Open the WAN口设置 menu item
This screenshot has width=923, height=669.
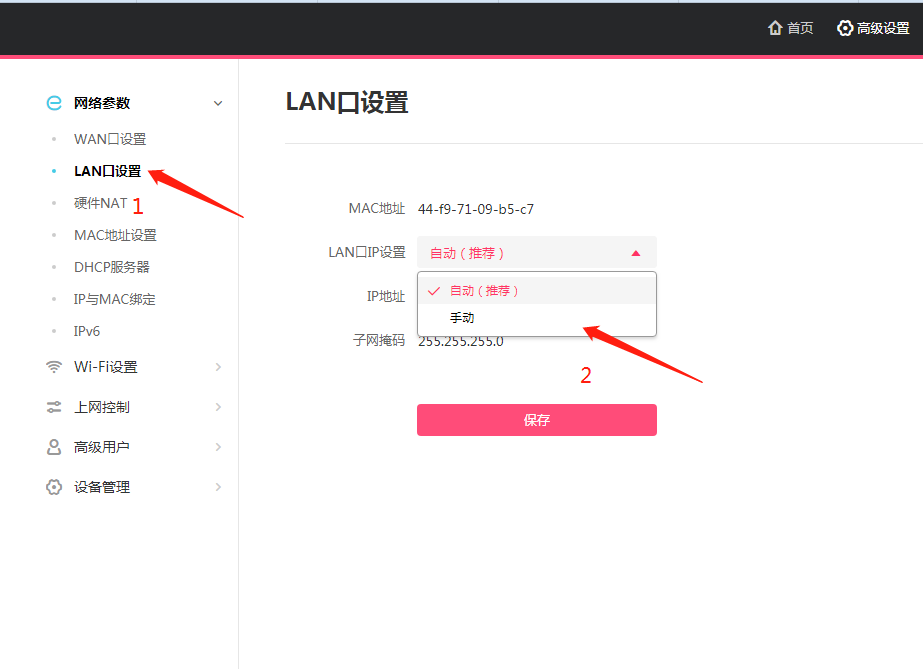(x=110, y=139)
